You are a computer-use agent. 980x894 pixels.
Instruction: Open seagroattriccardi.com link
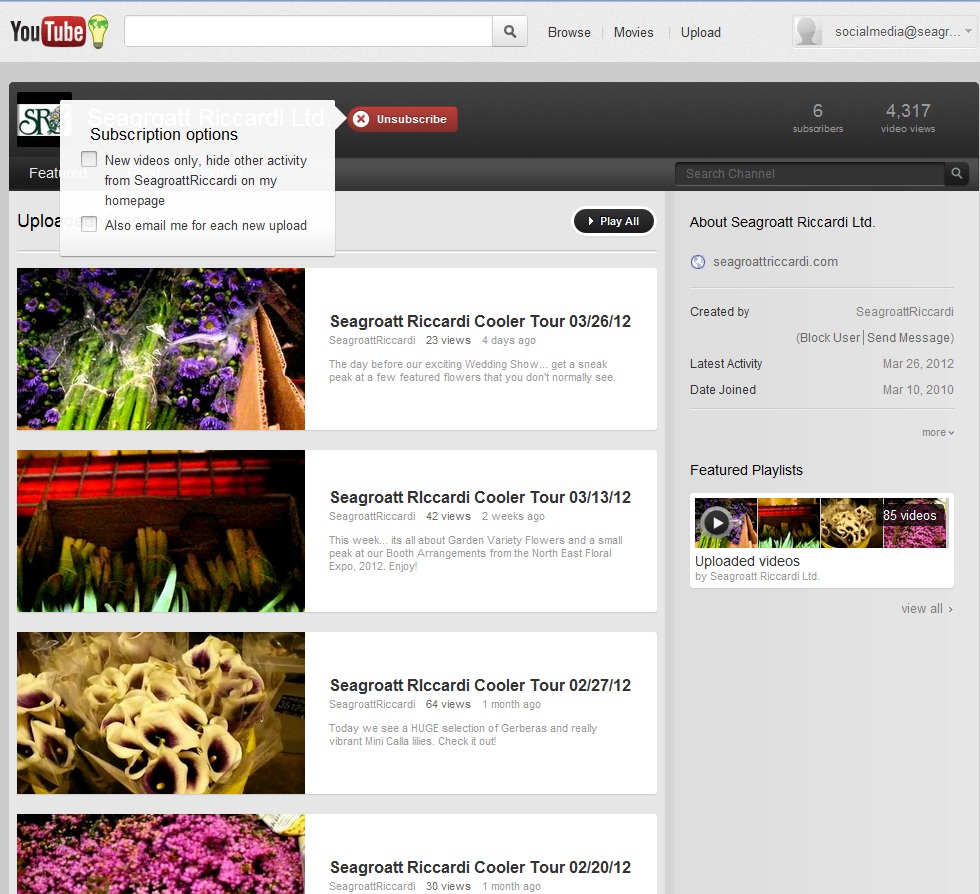point(775,262)
